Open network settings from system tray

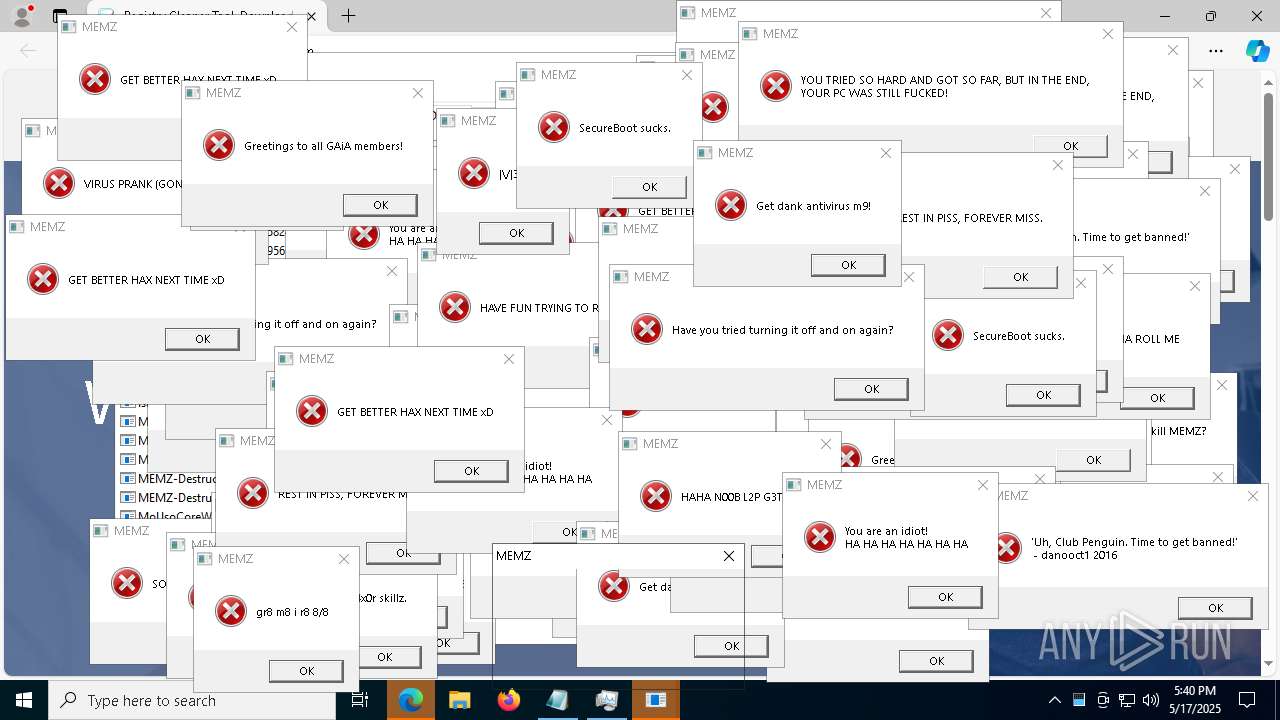[1126, 700]
